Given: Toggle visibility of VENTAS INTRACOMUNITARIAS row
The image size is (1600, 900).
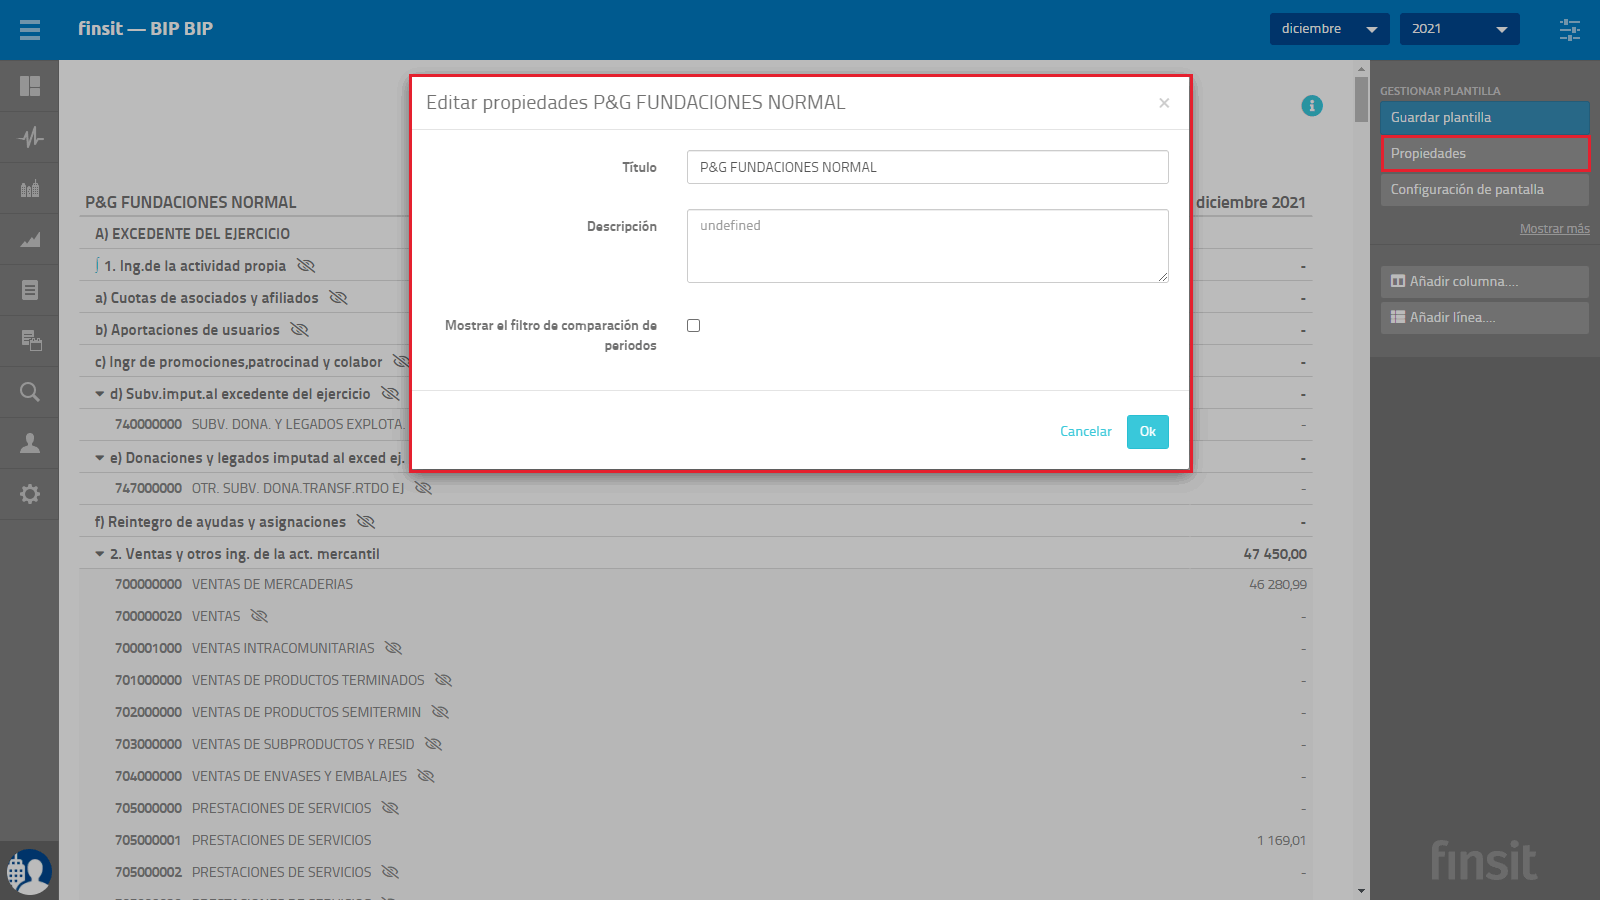Looking at the screenshot, I should click(393, 648).
